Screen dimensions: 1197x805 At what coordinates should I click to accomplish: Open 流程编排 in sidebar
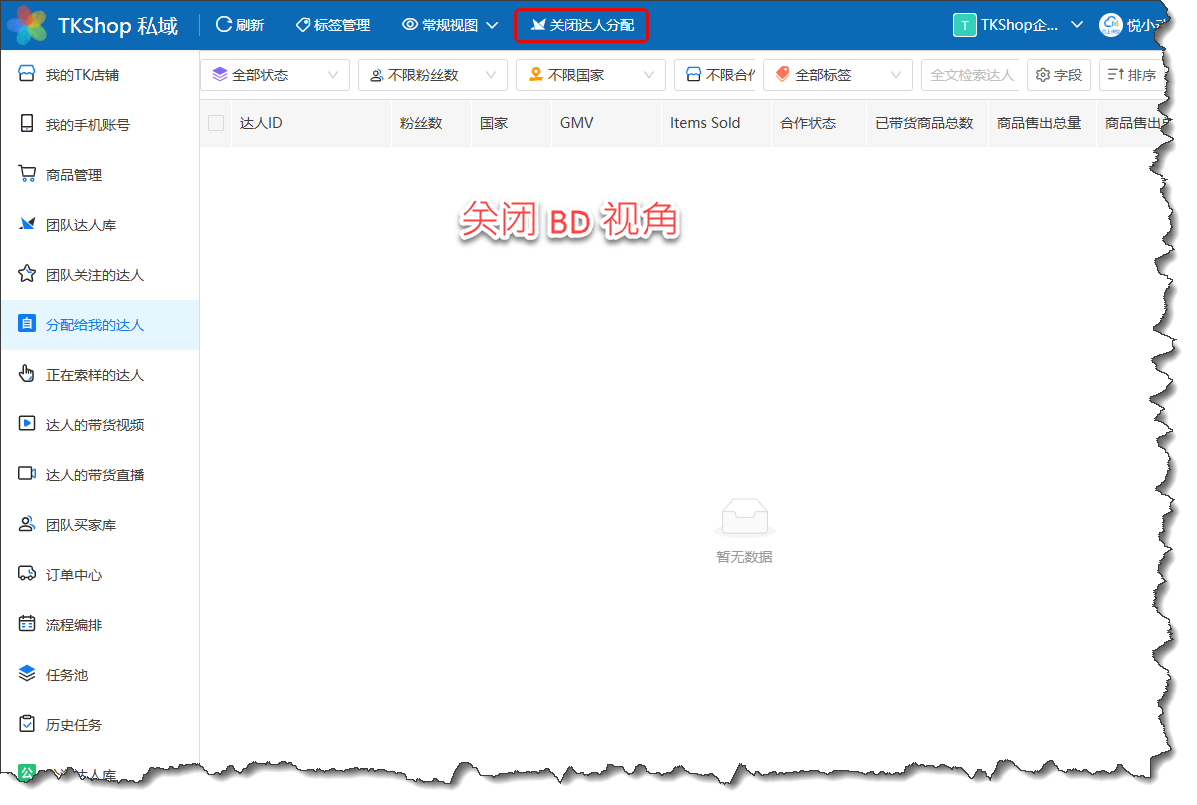click(99, 625)
